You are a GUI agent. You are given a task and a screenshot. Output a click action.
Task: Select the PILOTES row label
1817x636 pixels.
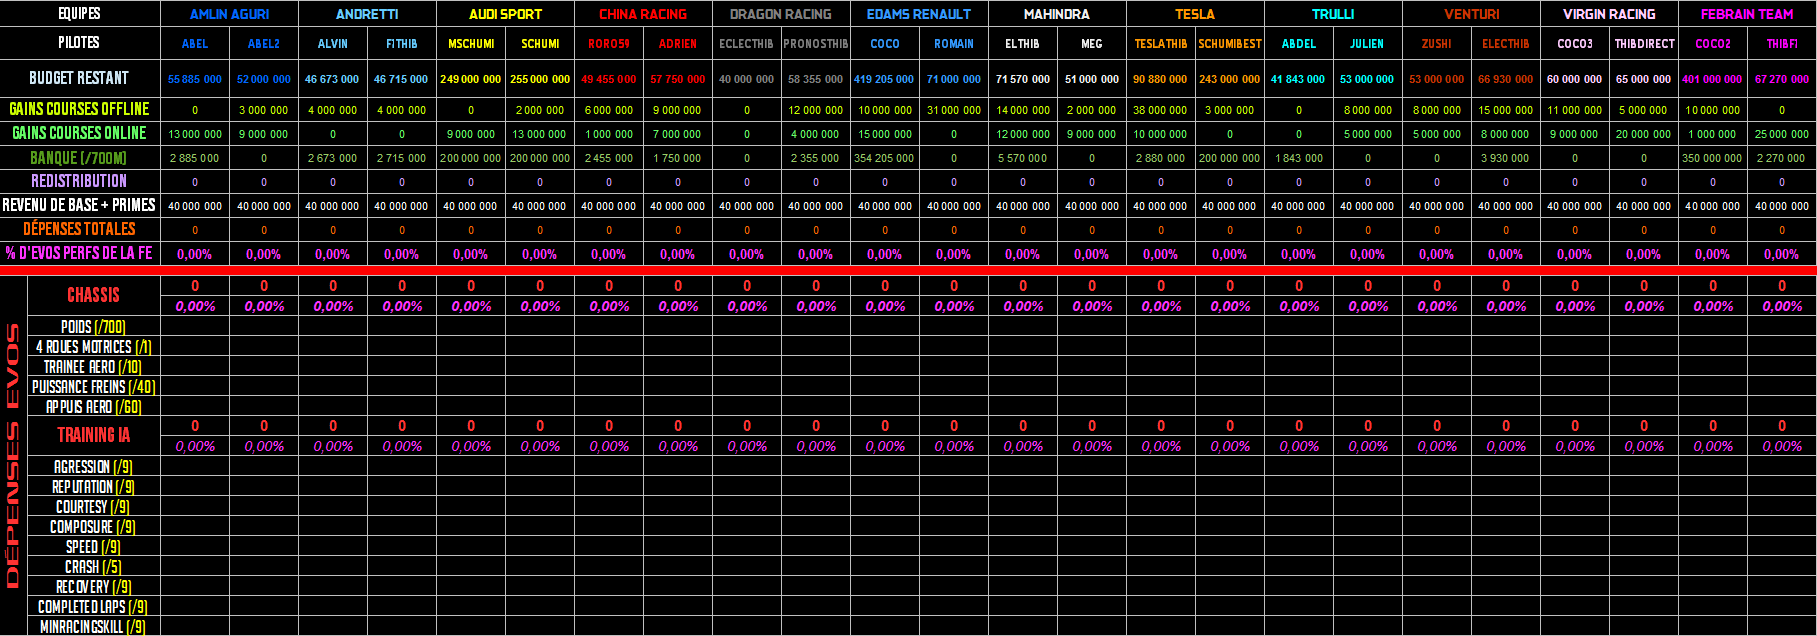coord(79,43)
